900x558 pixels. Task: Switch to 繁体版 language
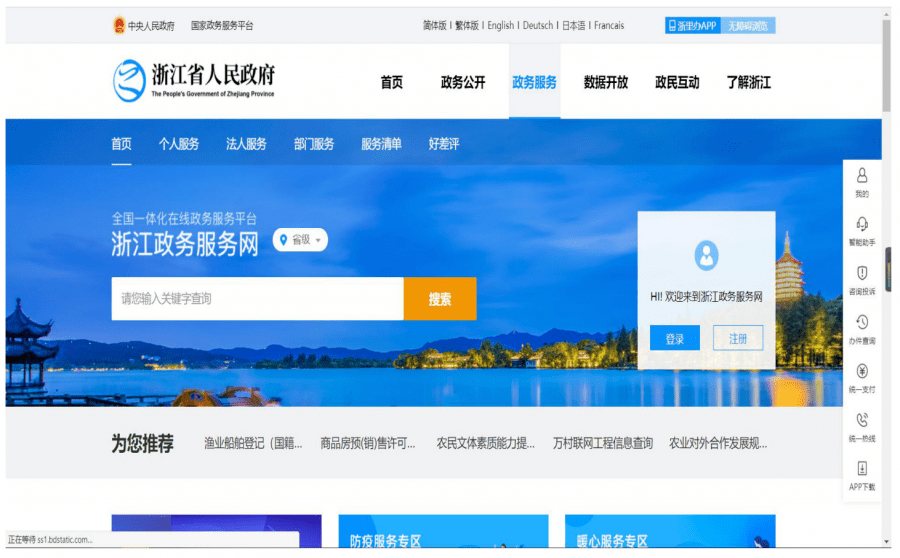[467, 25]
